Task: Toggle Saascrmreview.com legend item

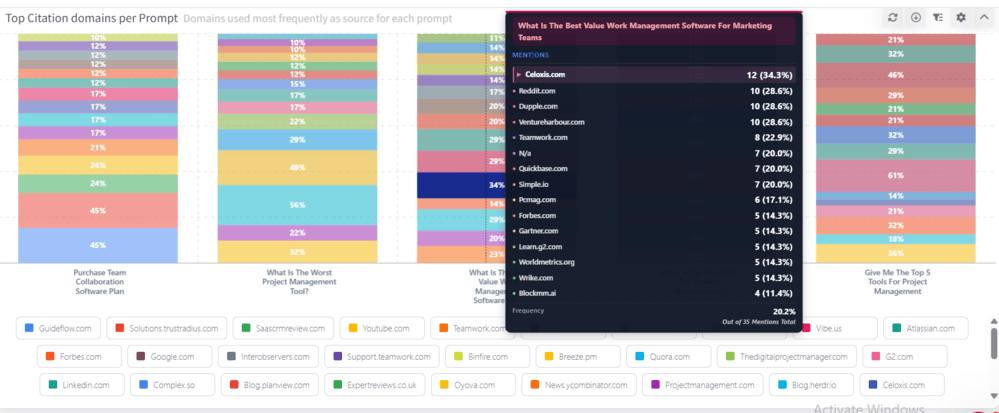Action: [282, 328]
